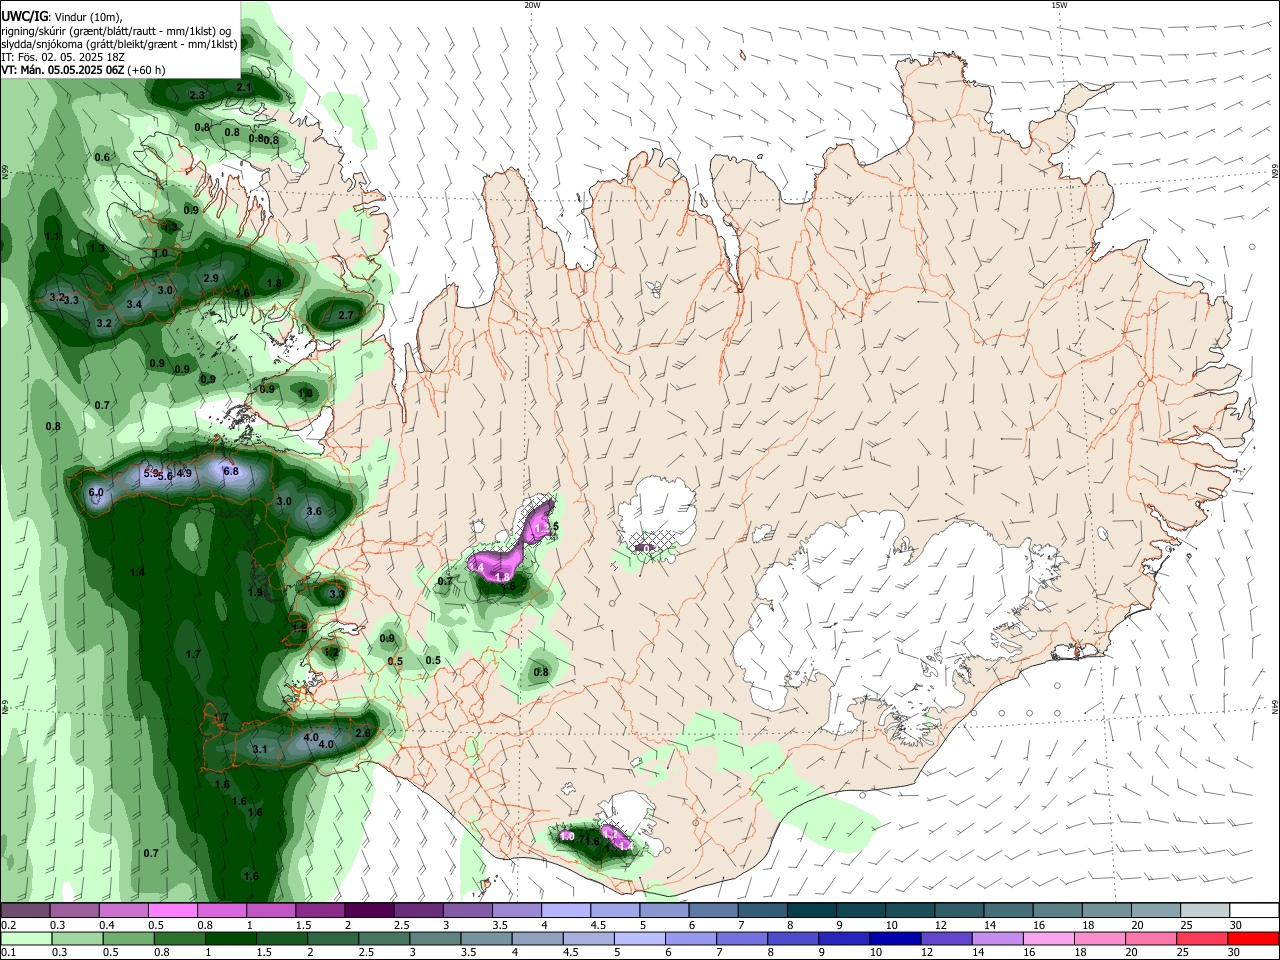Click the 'UWC/IG: Vindur (10m)' title line
The height and width of the screenshot is (960, 1280).
click(x=61, y=17)
